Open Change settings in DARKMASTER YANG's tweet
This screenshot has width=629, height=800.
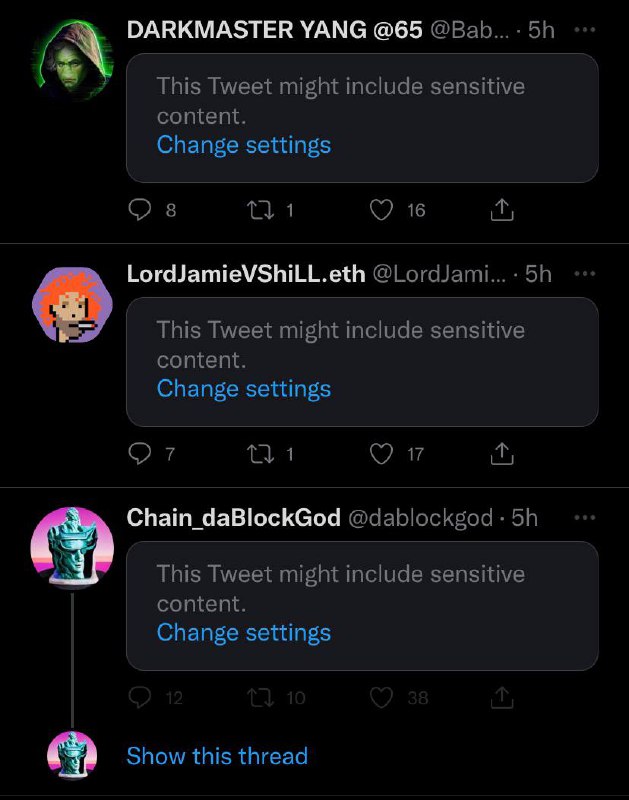[244, 145]
